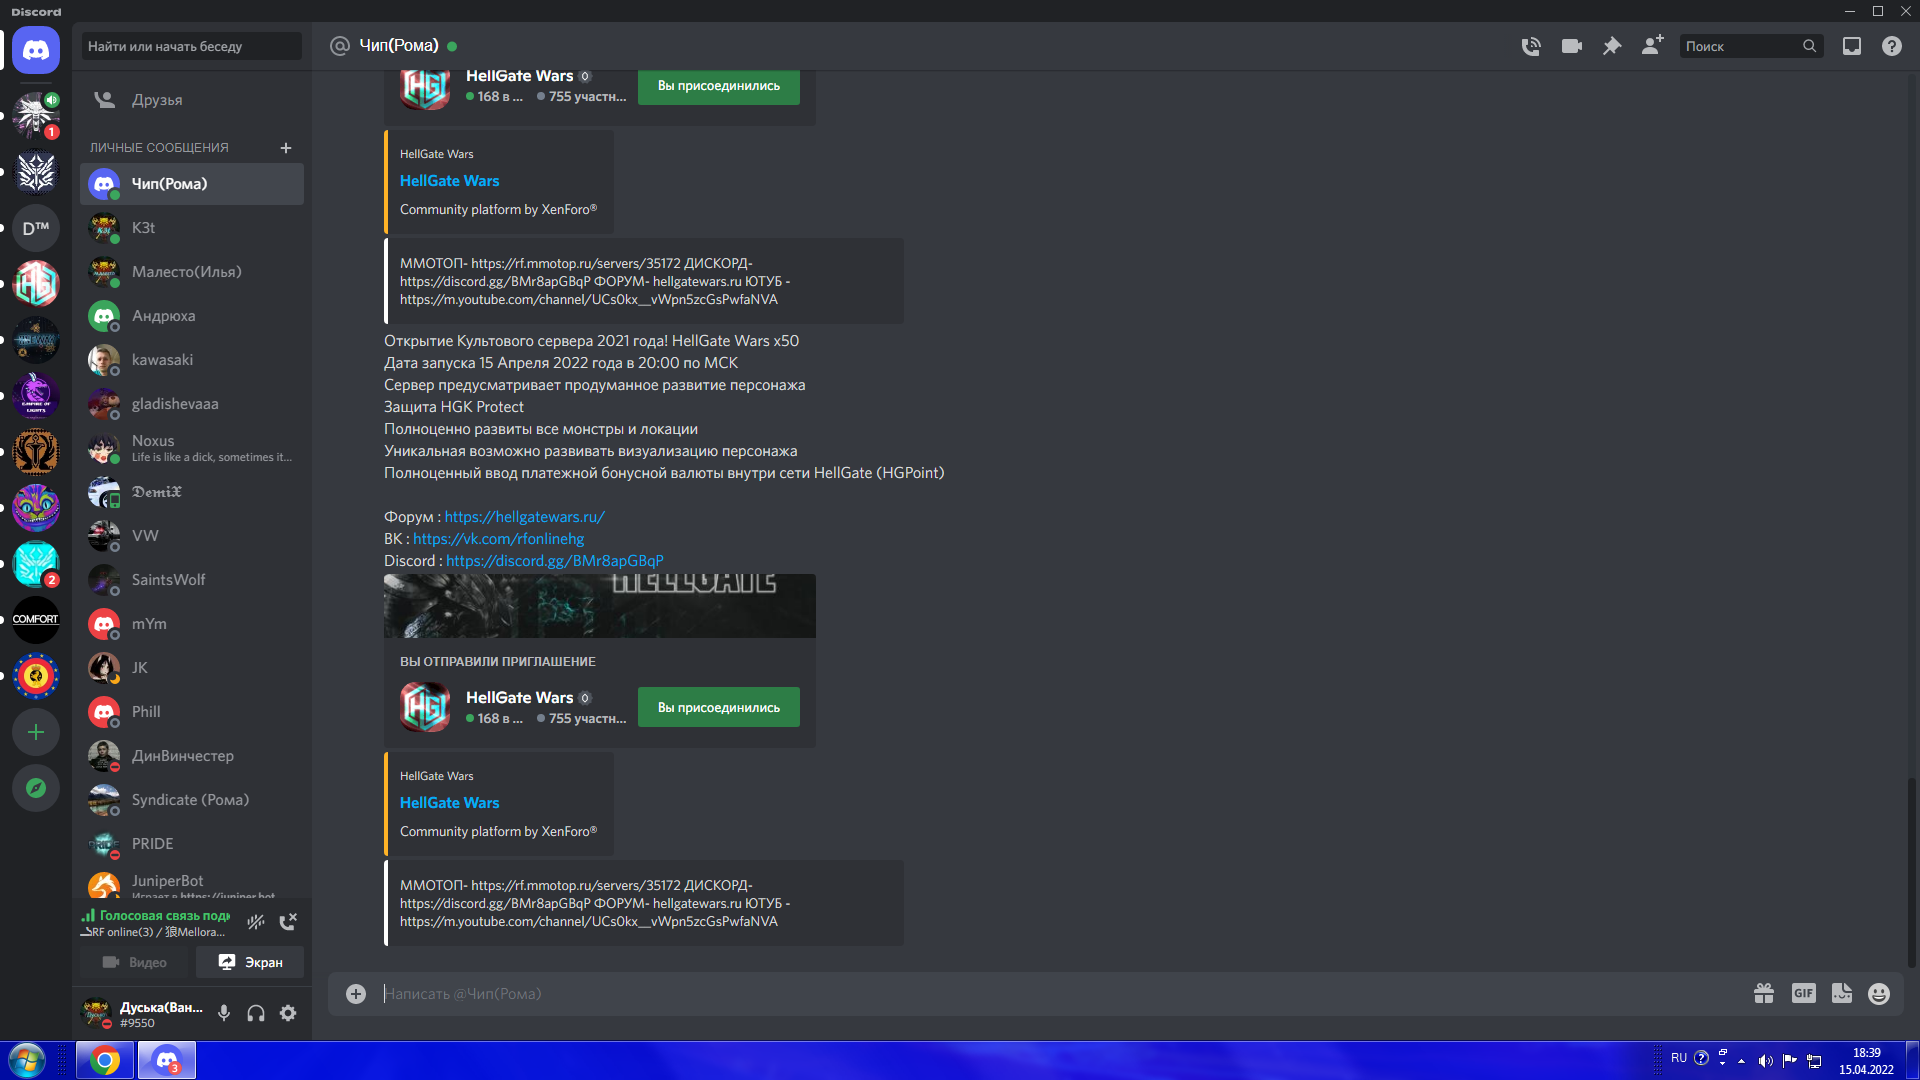Open the HG server in sidebar
Viewport: 1920px width, 1080px height.
click(x=36, y=284)
